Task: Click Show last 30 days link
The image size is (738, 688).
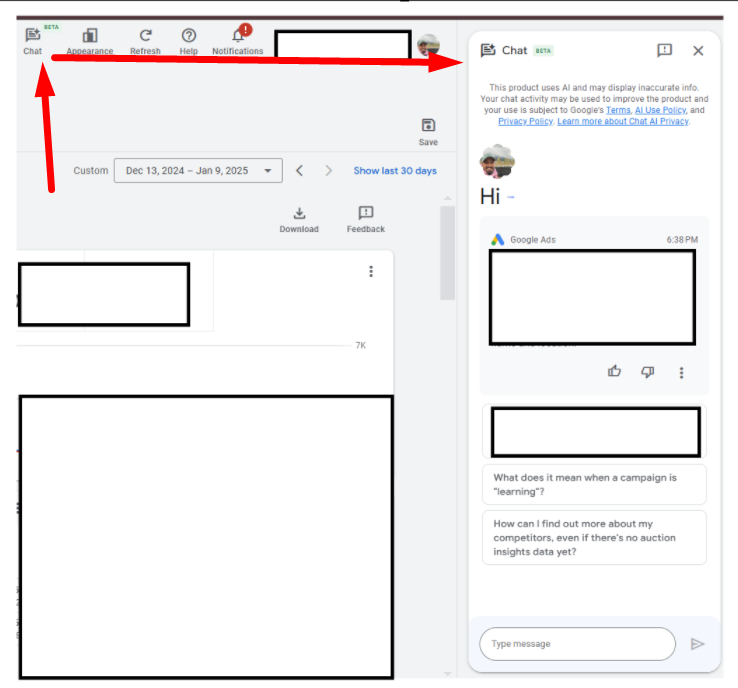Action: point(395,171)
